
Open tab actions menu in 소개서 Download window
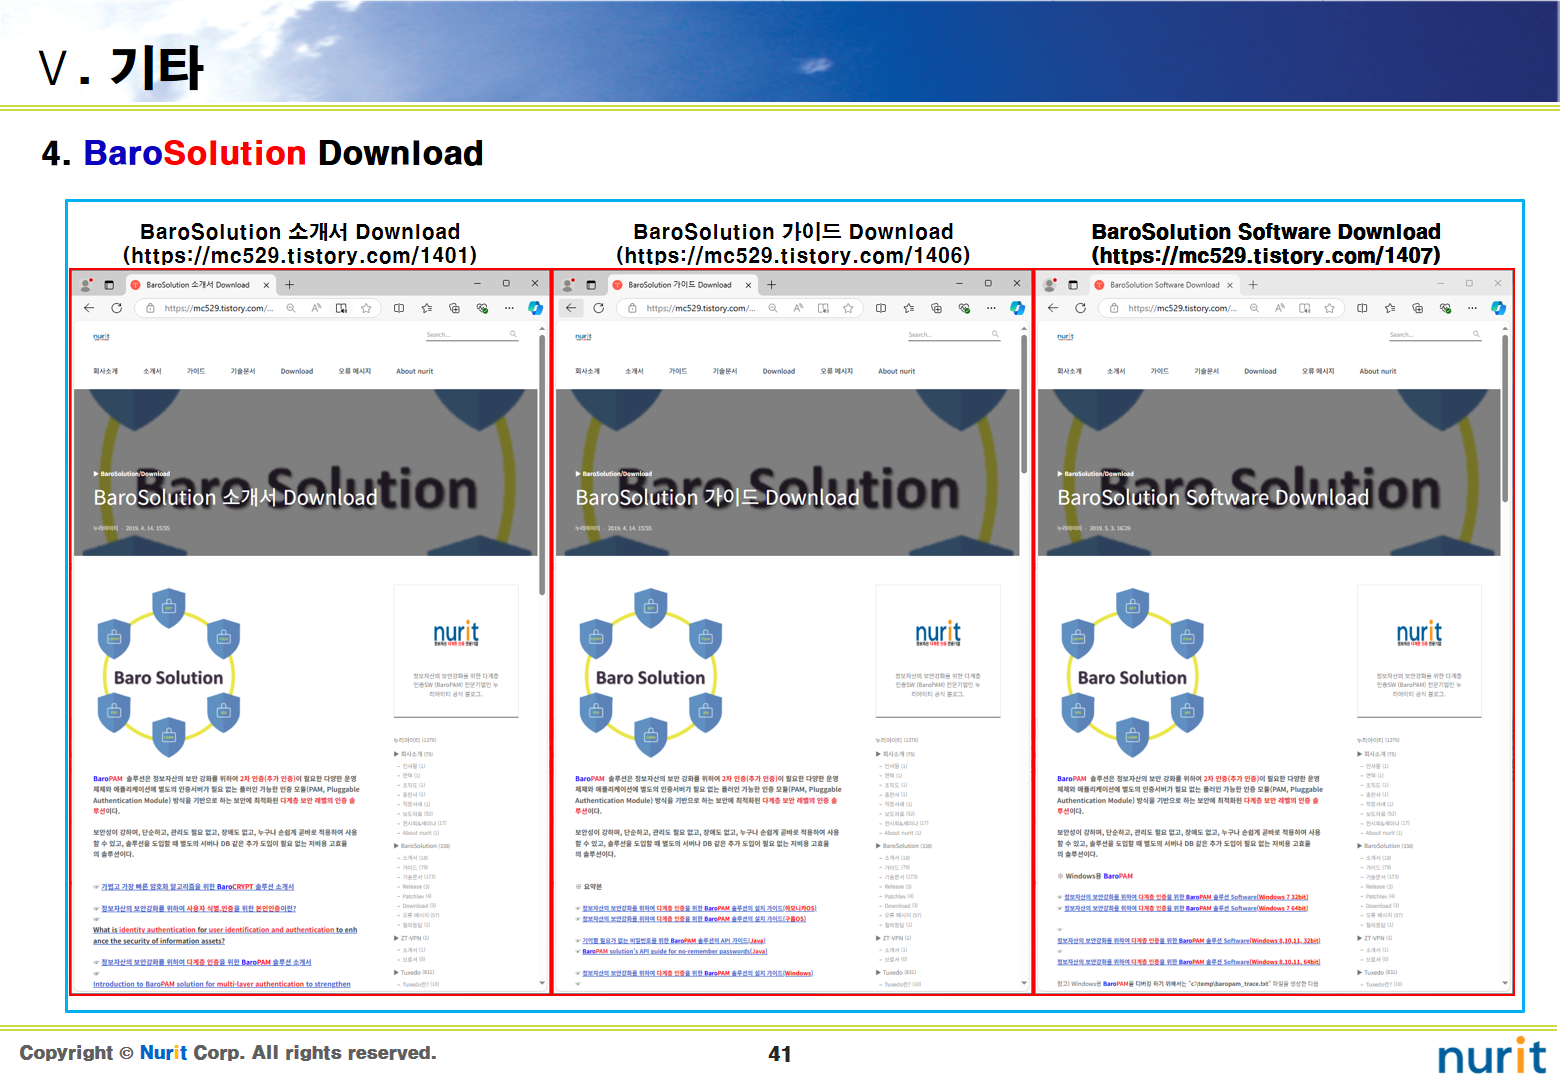click(109, 285)
